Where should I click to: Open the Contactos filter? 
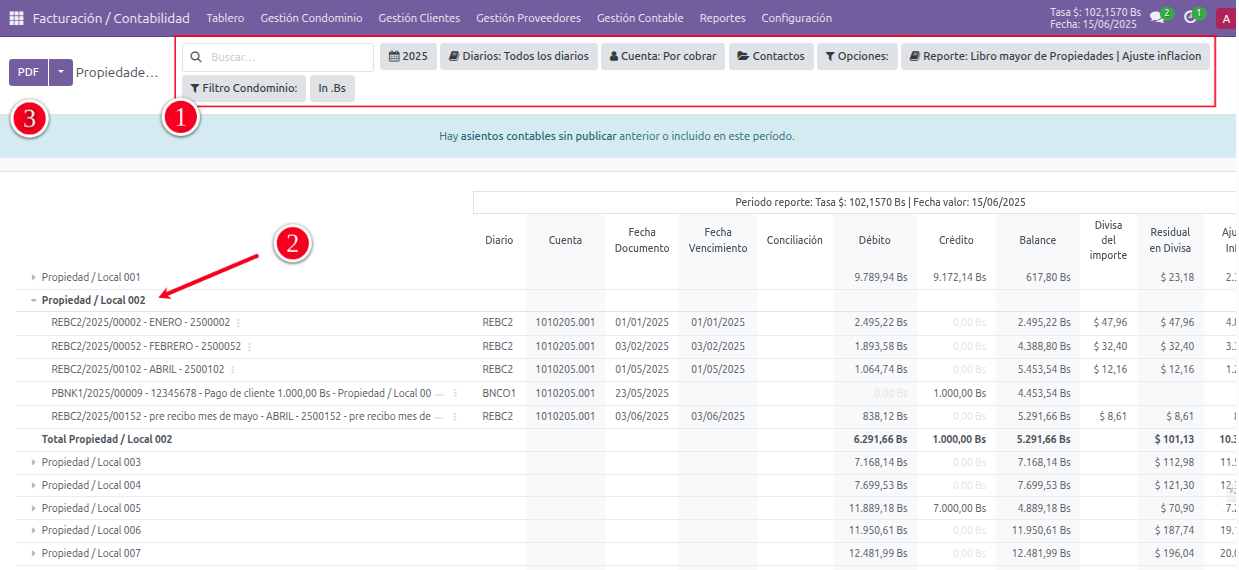pos(770,56)
